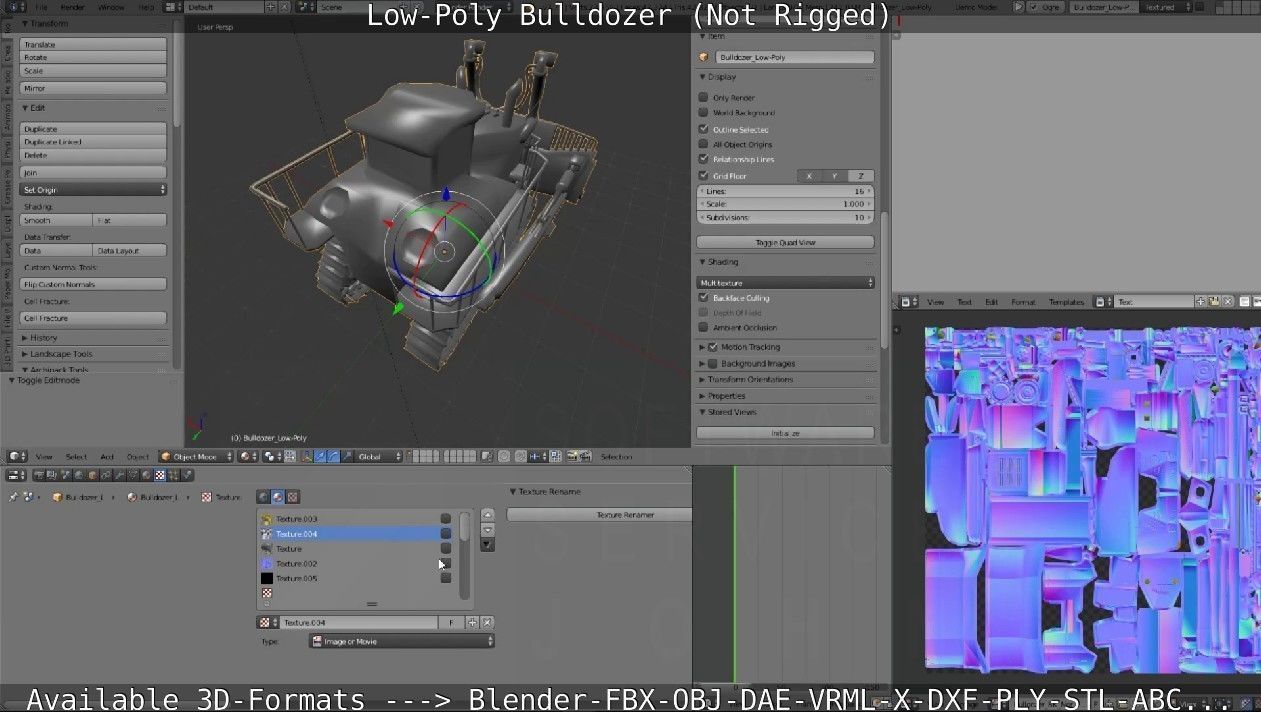The image size is (1261, 712).
Task: Click the add new texture plus icon
Action: pos(473,622)
